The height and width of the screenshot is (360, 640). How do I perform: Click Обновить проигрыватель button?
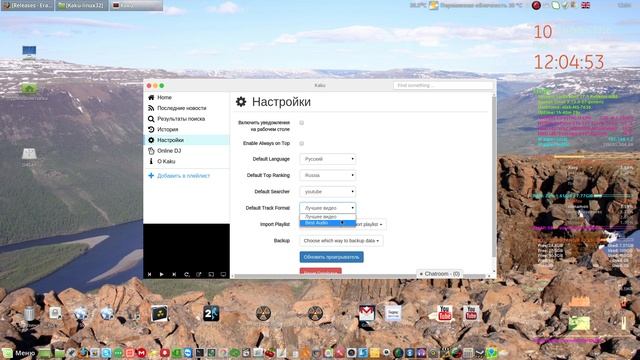pos(331,257)
